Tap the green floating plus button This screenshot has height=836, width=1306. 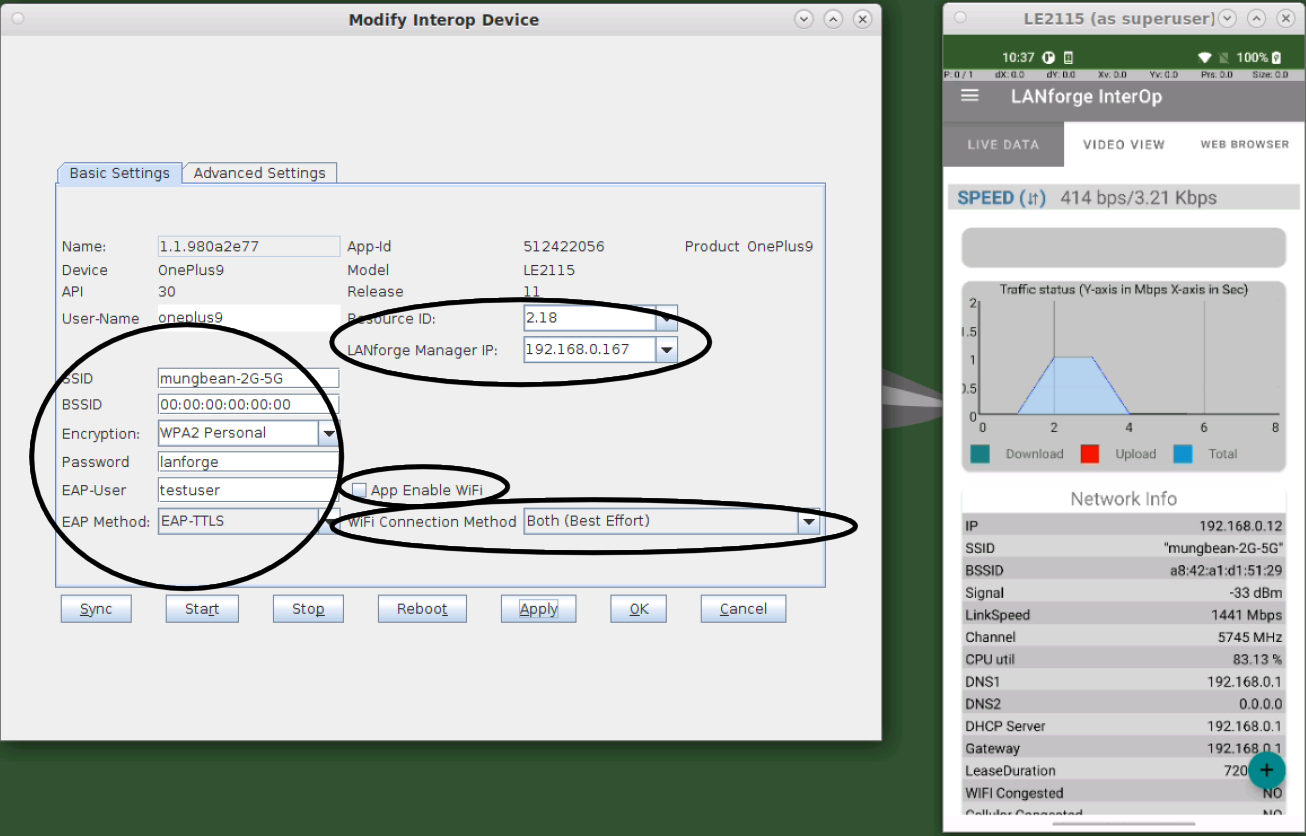pos(1266,770)
